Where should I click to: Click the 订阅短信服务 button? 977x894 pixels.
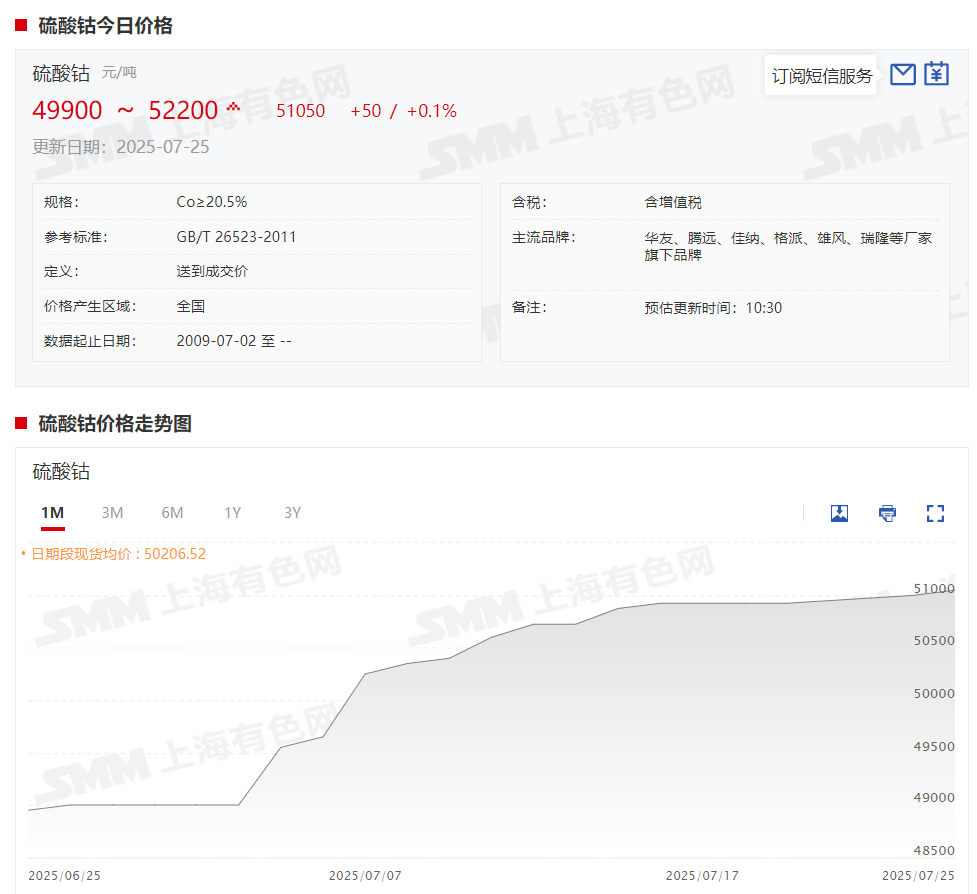[822, 76]
